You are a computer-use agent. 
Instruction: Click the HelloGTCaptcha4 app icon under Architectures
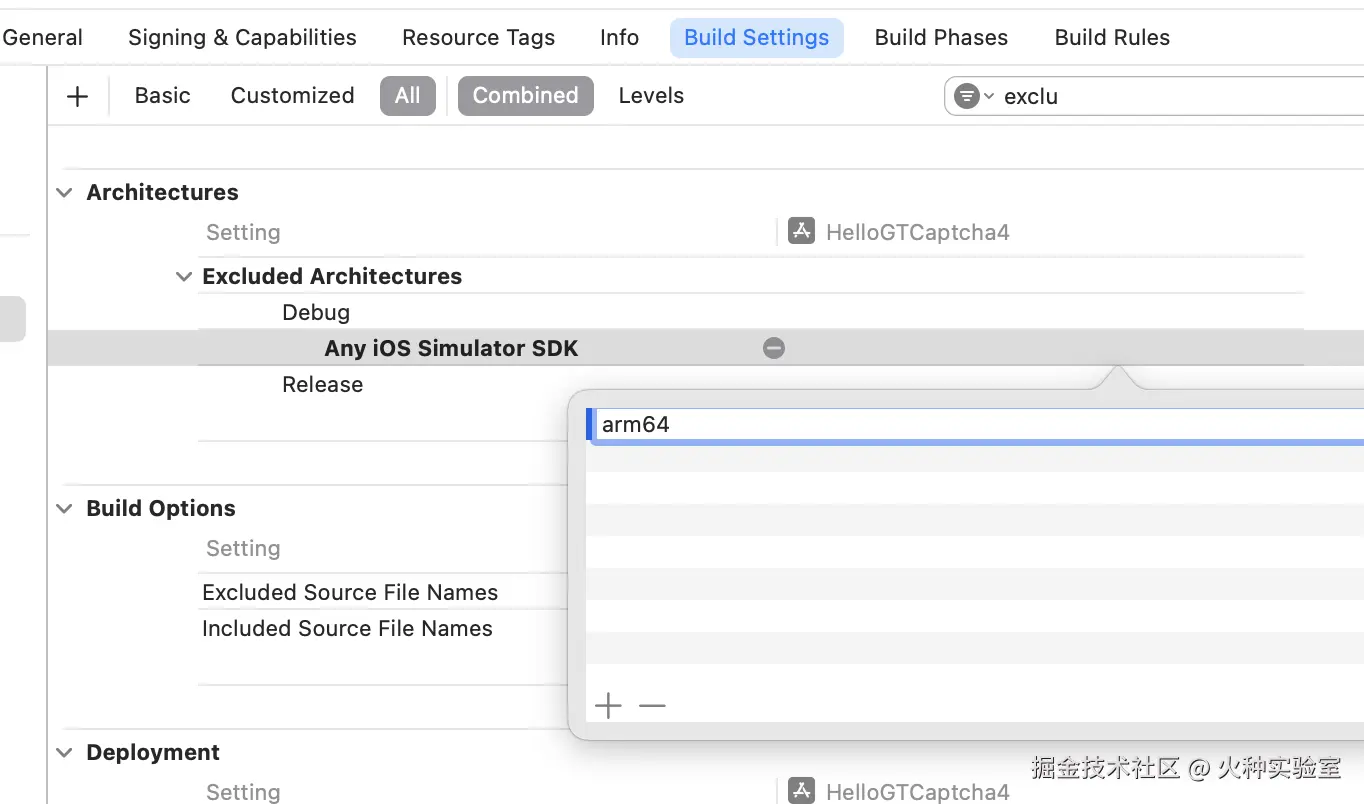[x=801, y=232]
